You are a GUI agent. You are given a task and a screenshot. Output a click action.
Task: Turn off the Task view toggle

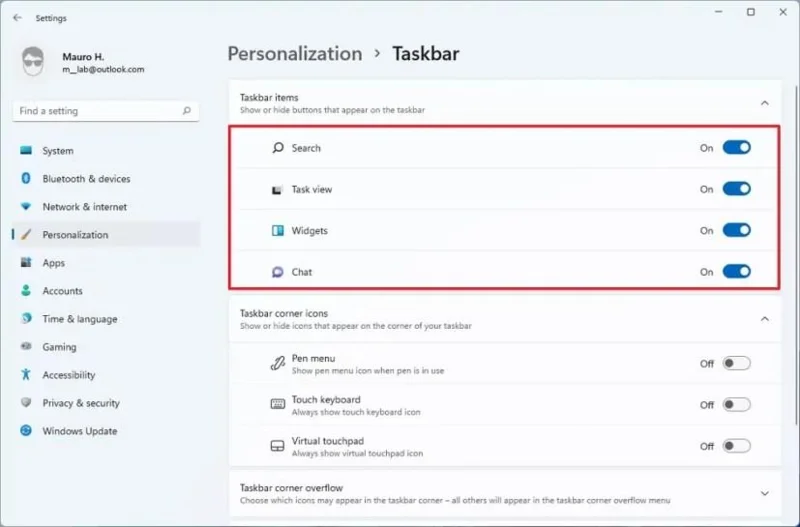pos(737,189)
